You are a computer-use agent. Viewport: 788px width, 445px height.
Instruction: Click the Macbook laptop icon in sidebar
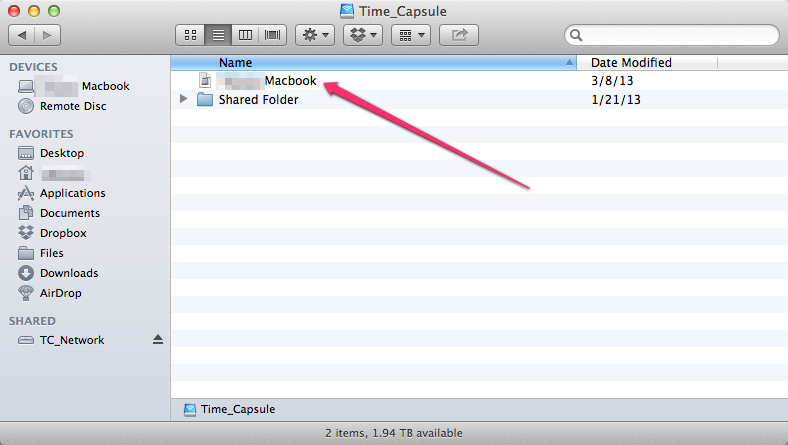pyautogui.click(x=26, y=86)
